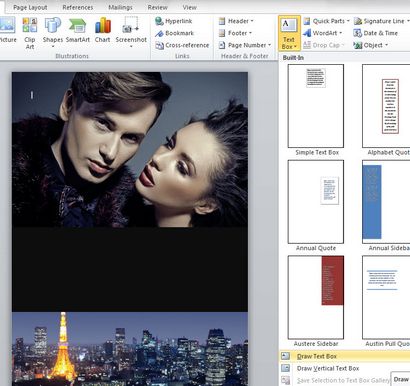This screenshot has height=386, width=410.
Task: Click the Hyperlink icon
Action: click(160, 21)
